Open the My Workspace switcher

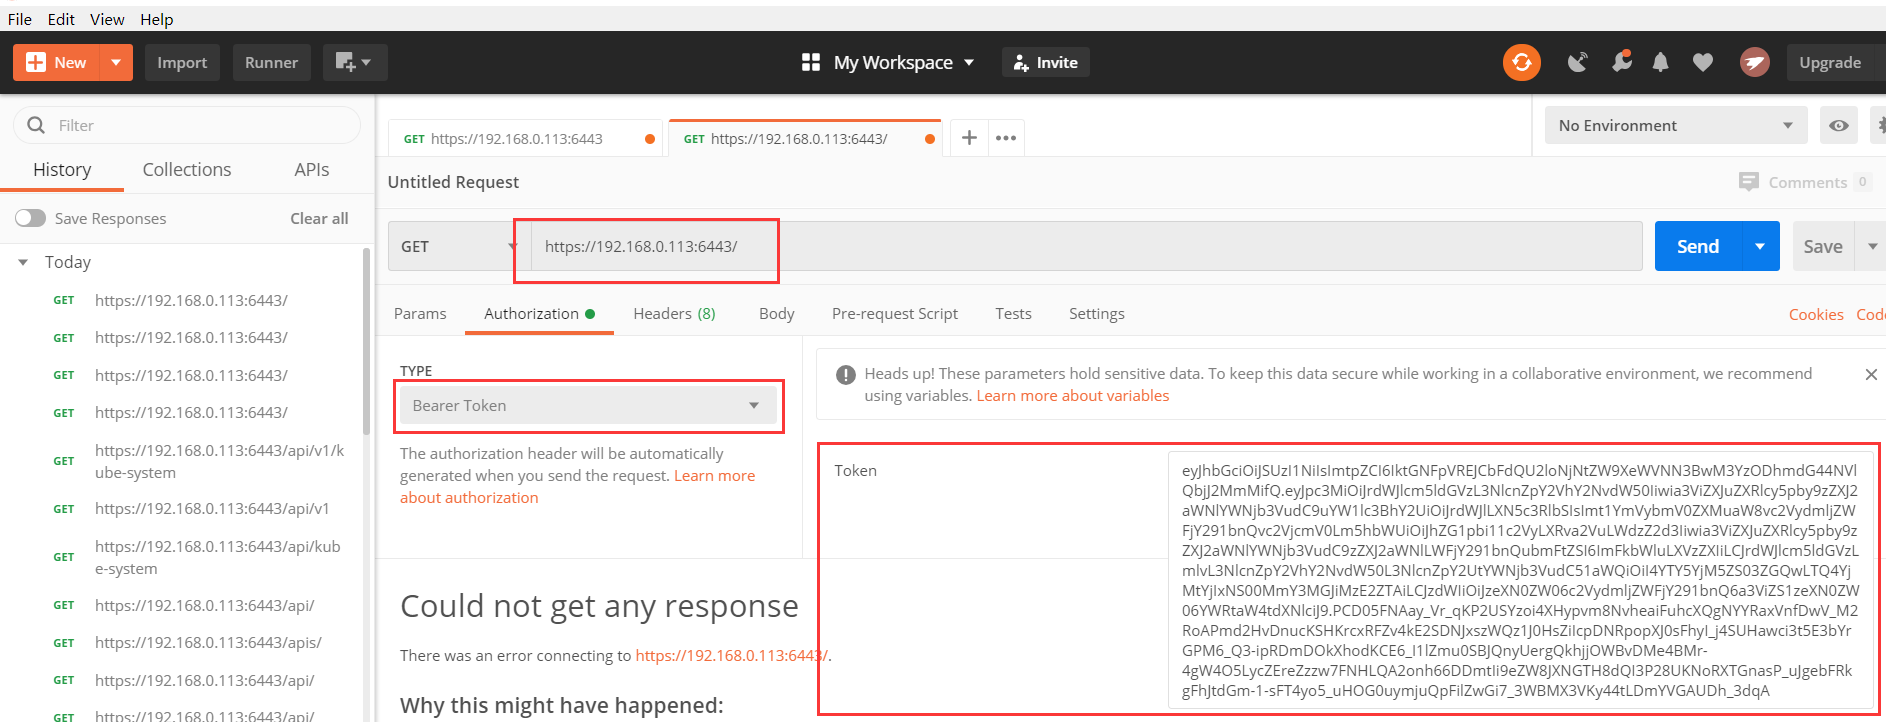click(x=887, y=62)
